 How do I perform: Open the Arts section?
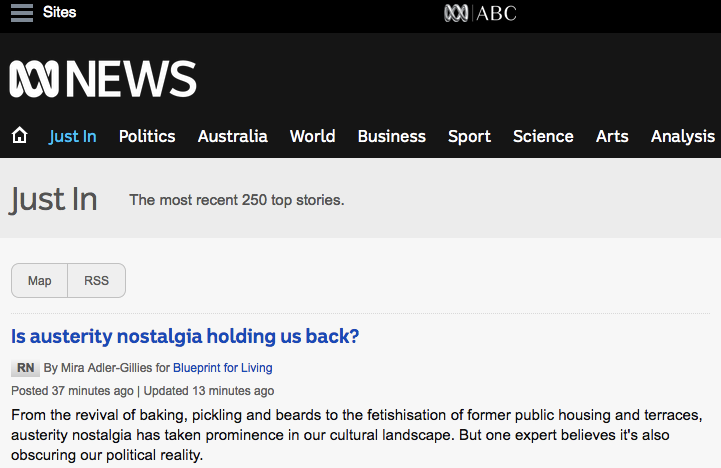coord(612,137)
